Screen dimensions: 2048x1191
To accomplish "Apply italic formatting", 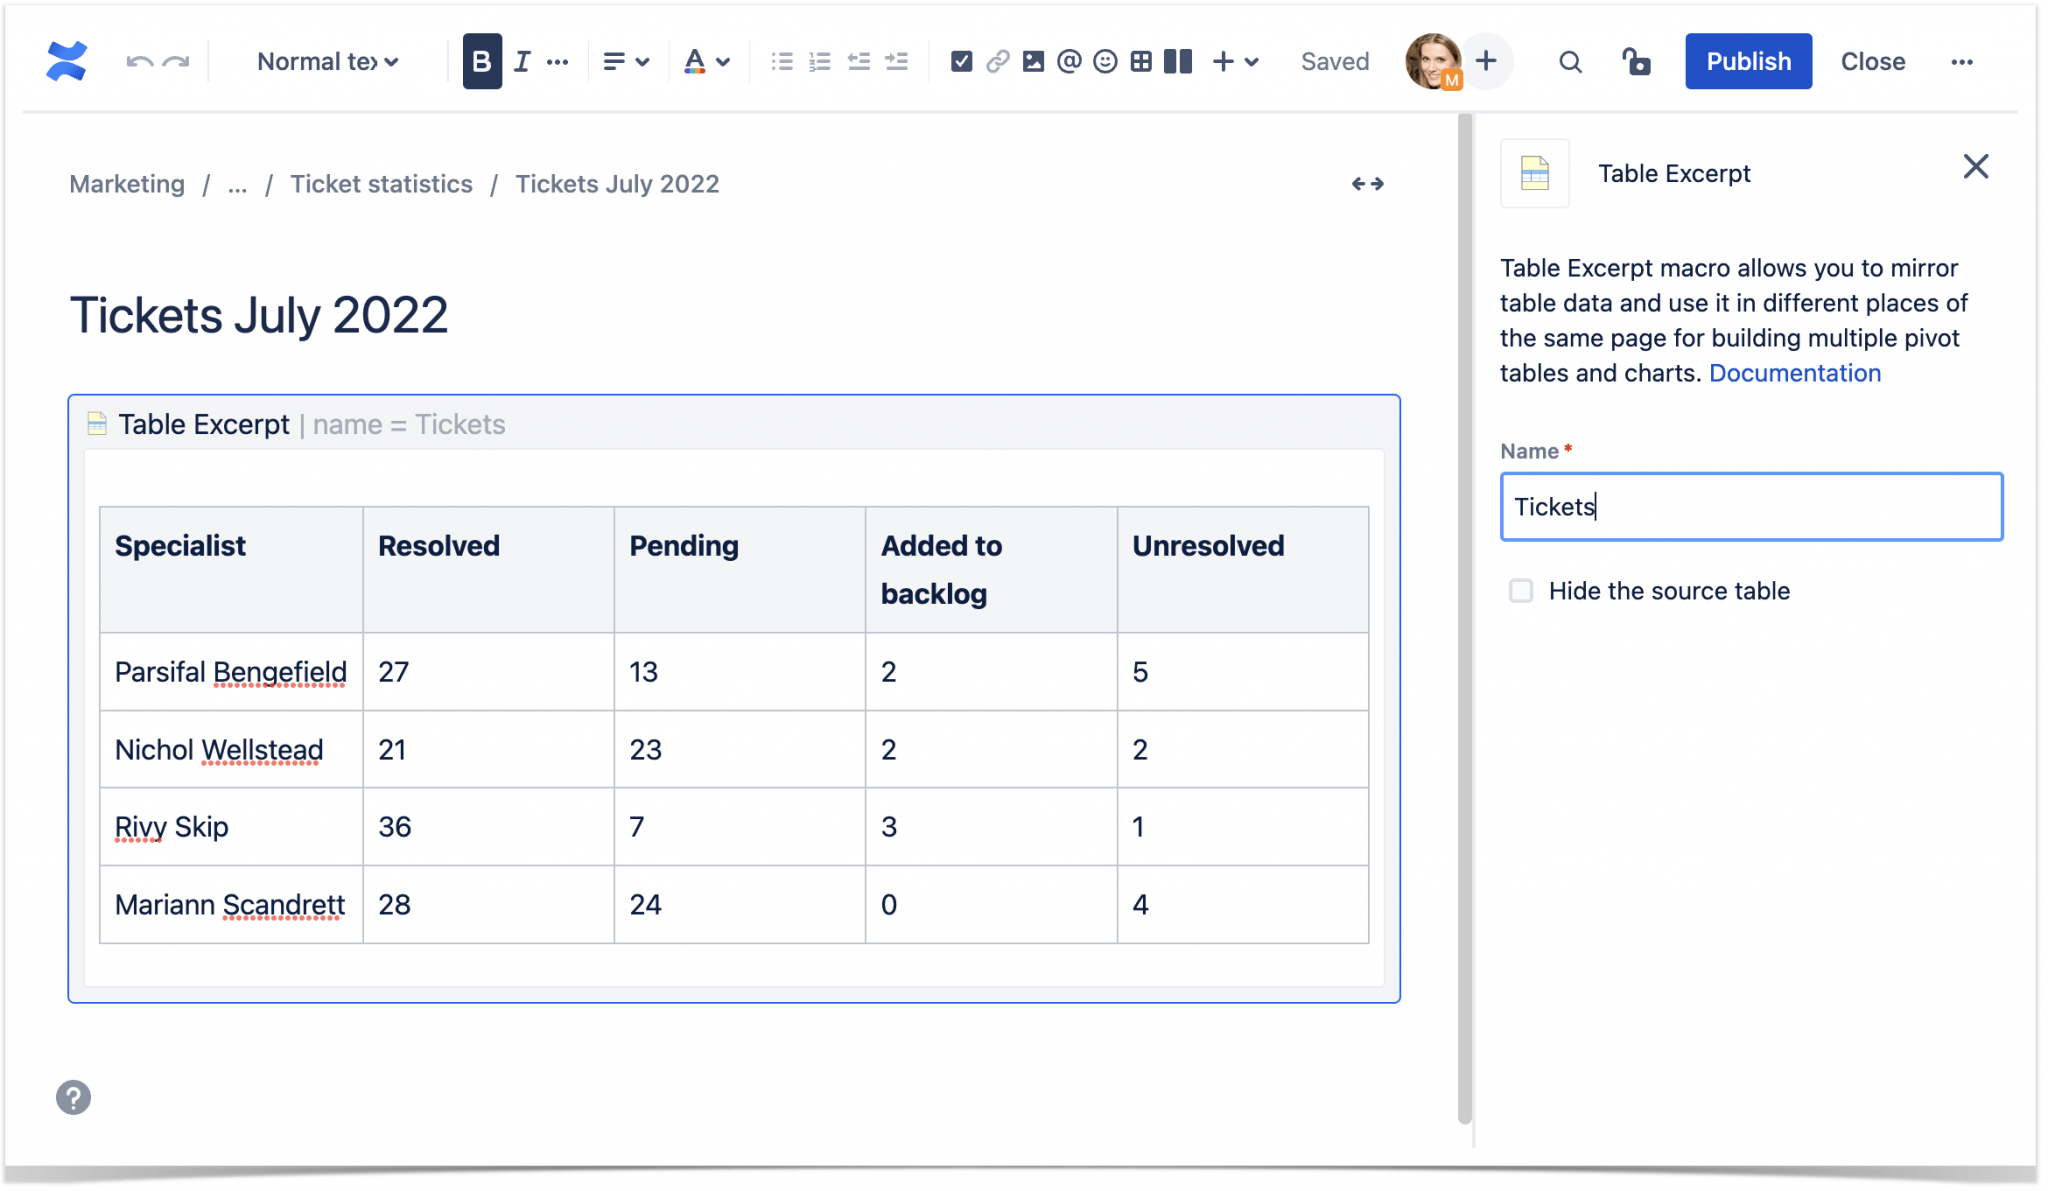I will 519,61.
